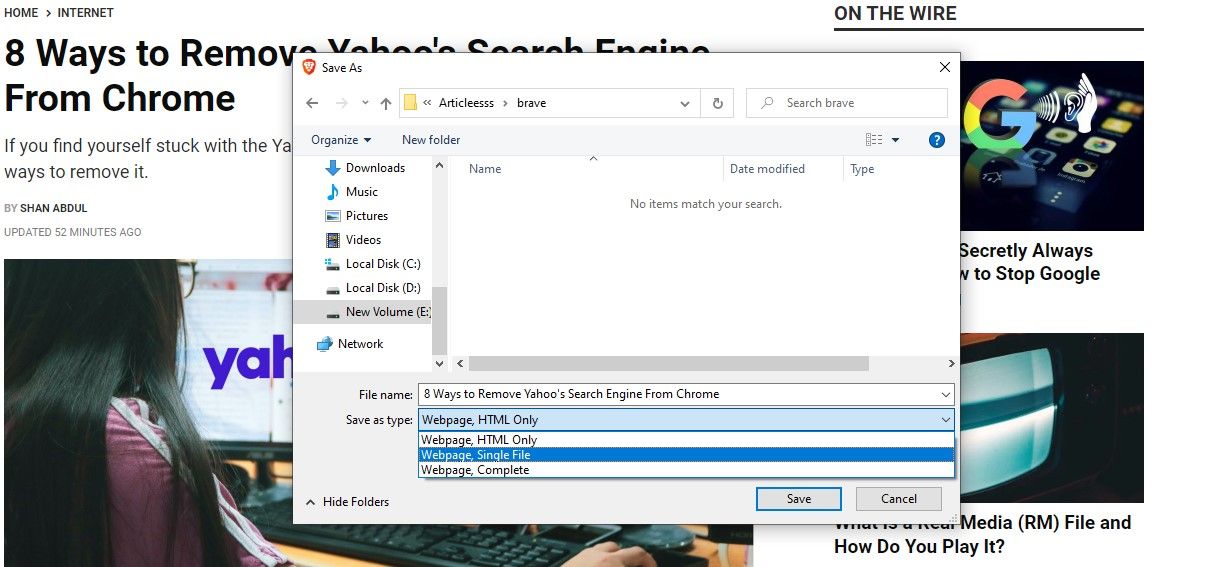This screenshot has height=567, width=1224.
Task: Click the horizontal scrollbar thumb in file list
Action: coord(668,364)
